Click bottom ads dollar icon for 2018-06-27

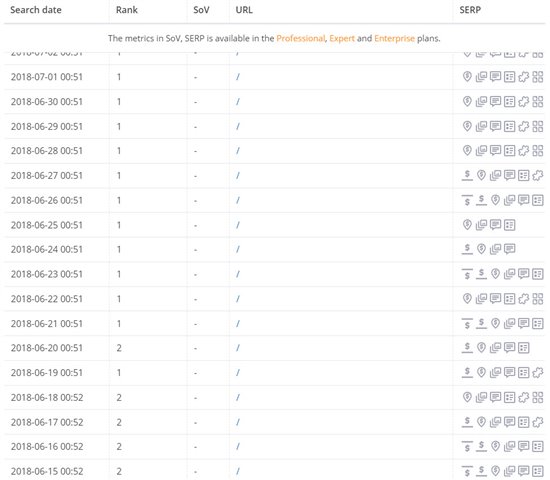(467, 175)
